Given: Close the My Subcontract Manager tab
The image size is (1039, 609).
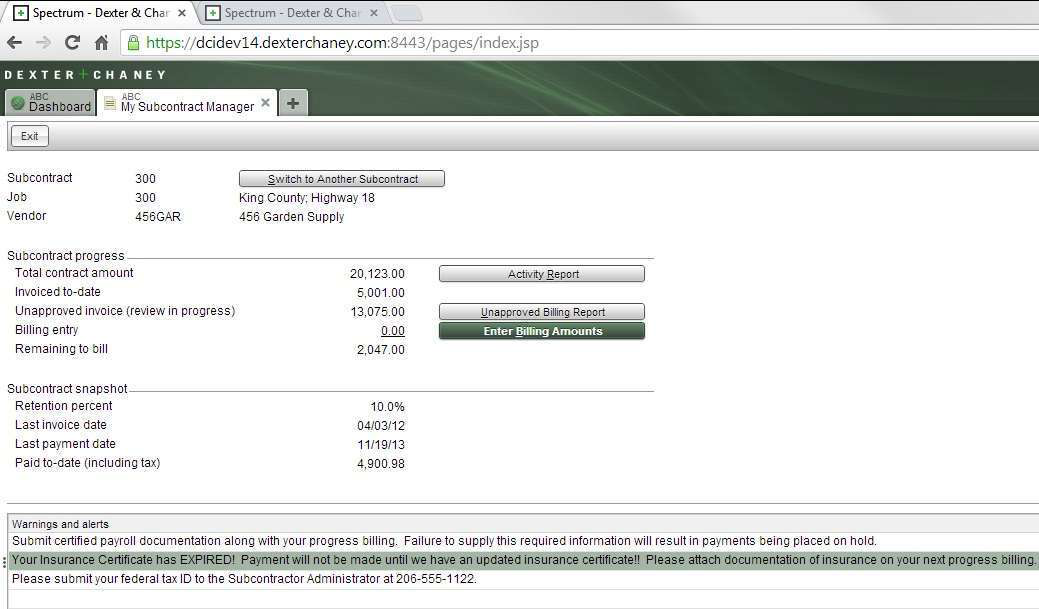Looking at the screenshot, I should point(266,102).
